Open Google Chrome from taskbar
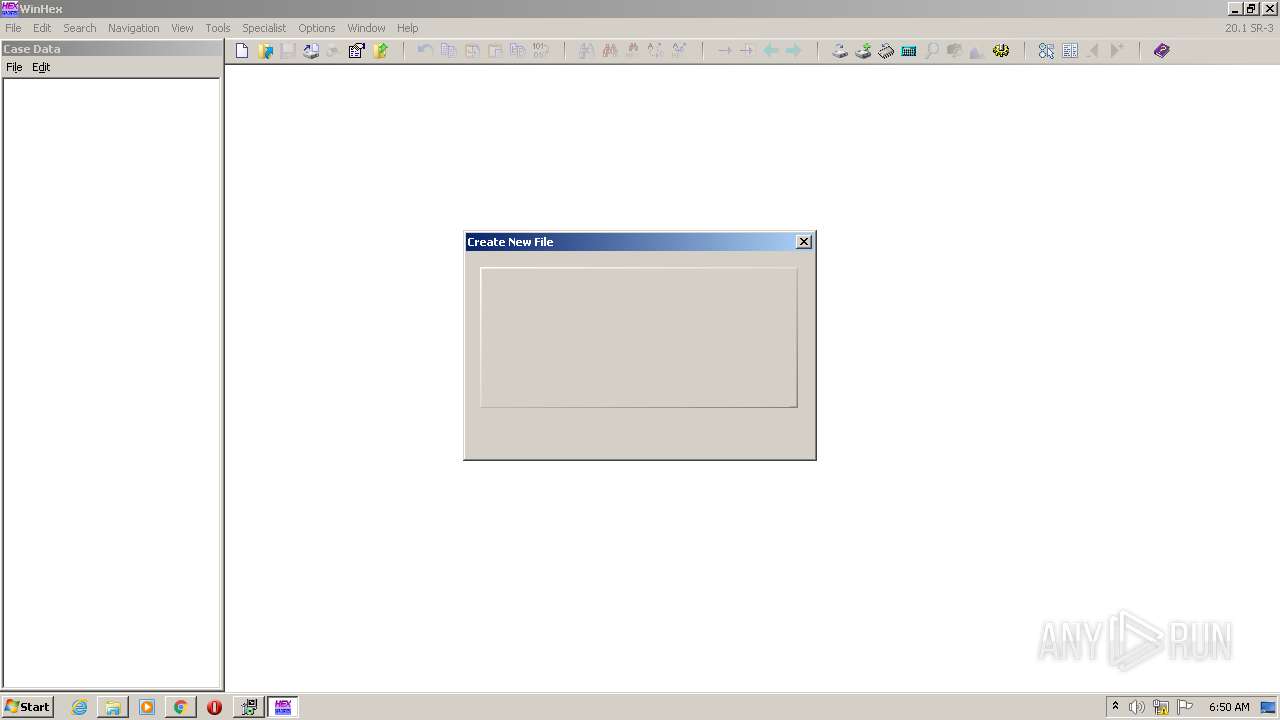 coord(180,707)
